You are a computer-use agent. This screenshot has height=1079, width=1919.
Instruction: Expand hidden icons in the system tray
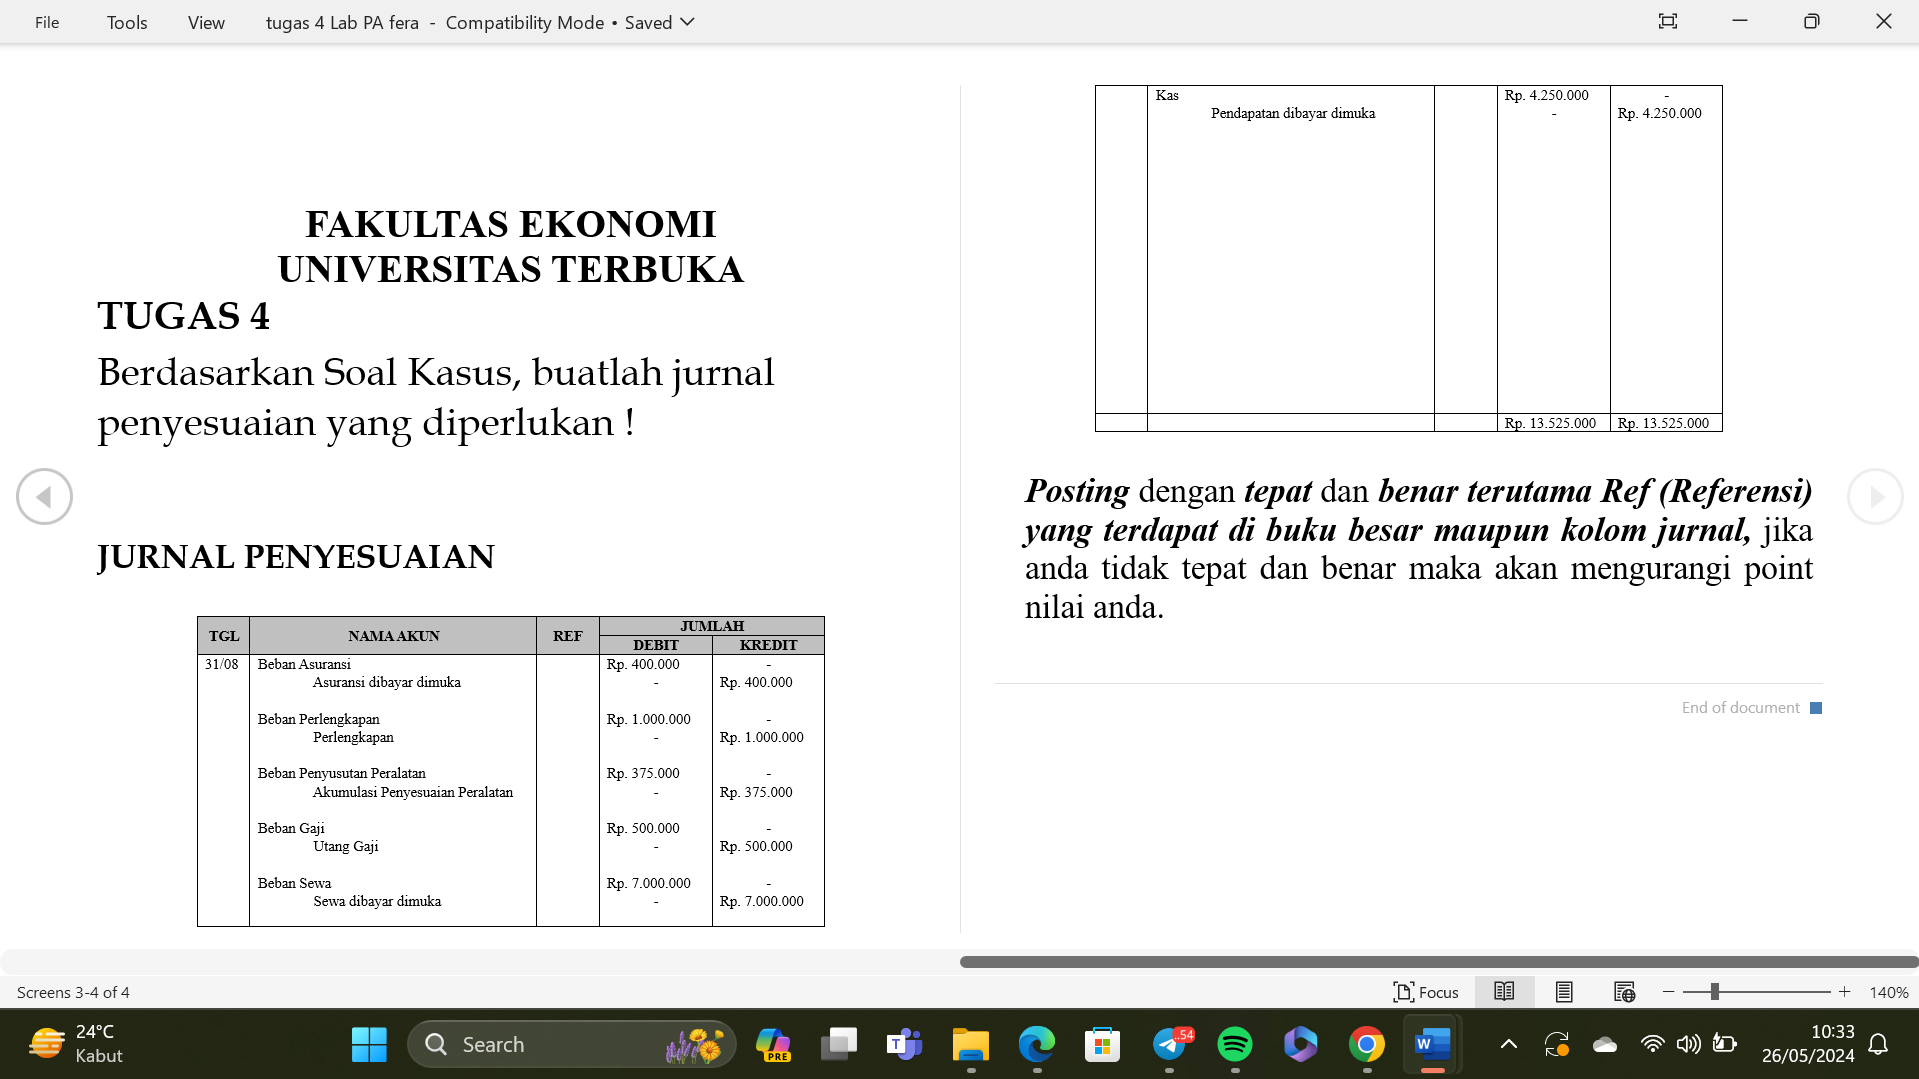1508,1043
